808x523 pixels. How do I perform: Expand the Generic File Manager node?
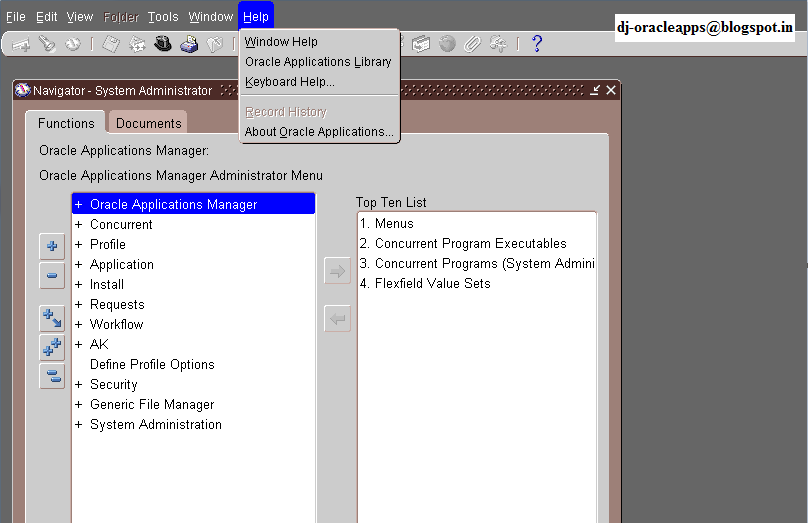coord(78,404)
